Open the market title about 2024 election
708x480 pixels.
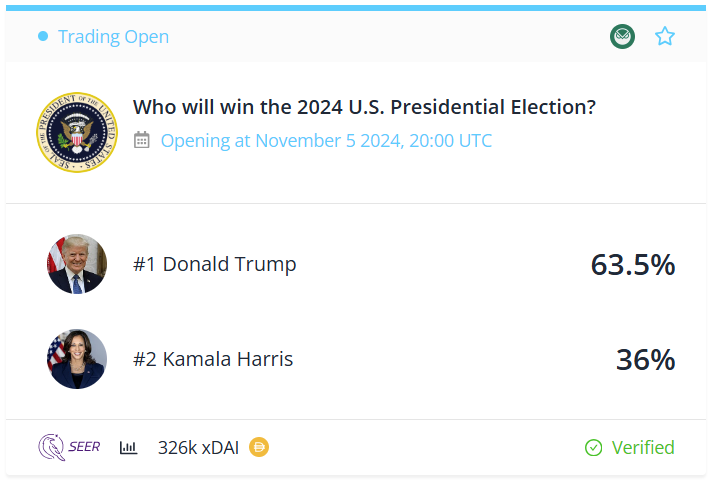point(364,107)
